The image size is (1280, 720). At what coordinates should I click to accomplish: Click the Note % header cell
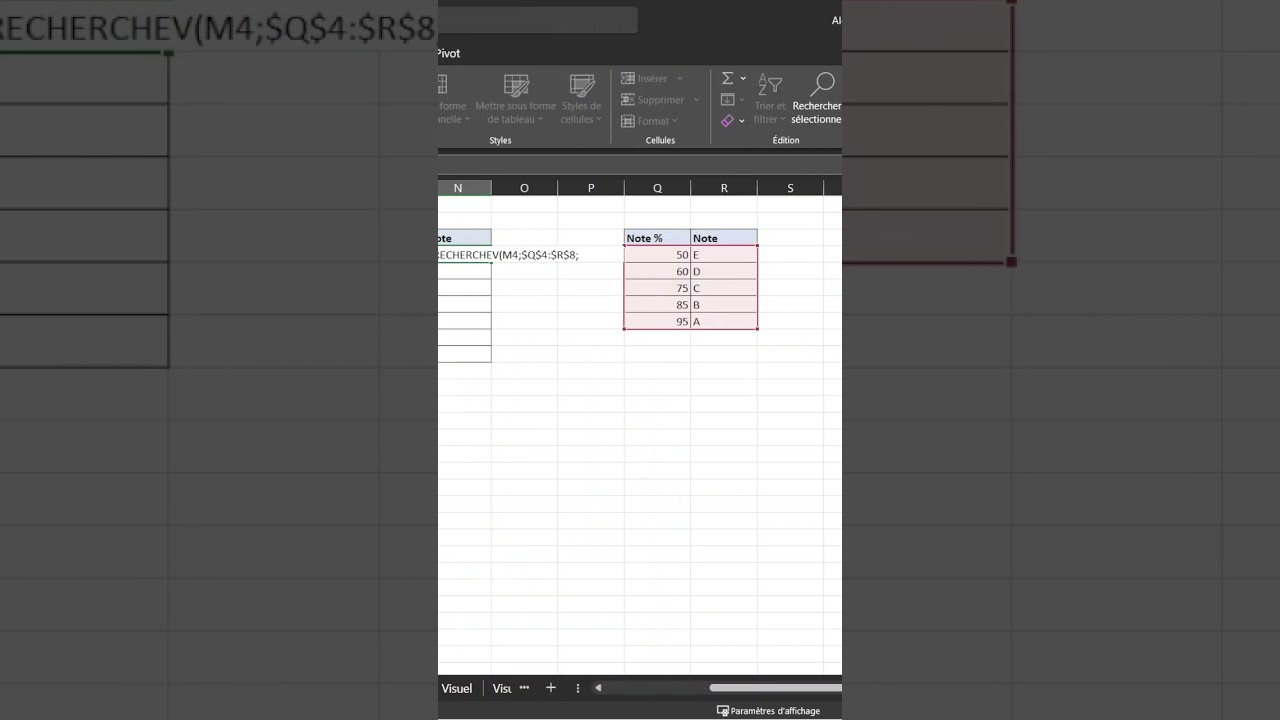[x=657, y=238]
